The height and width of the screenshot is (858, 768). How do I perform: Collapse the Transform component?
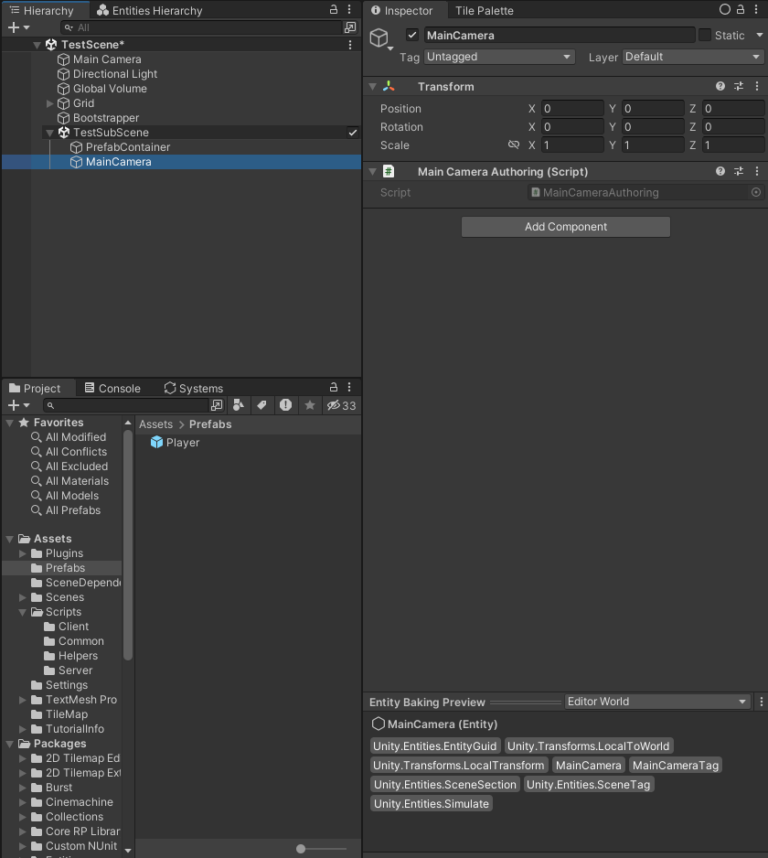click(373, 86)
